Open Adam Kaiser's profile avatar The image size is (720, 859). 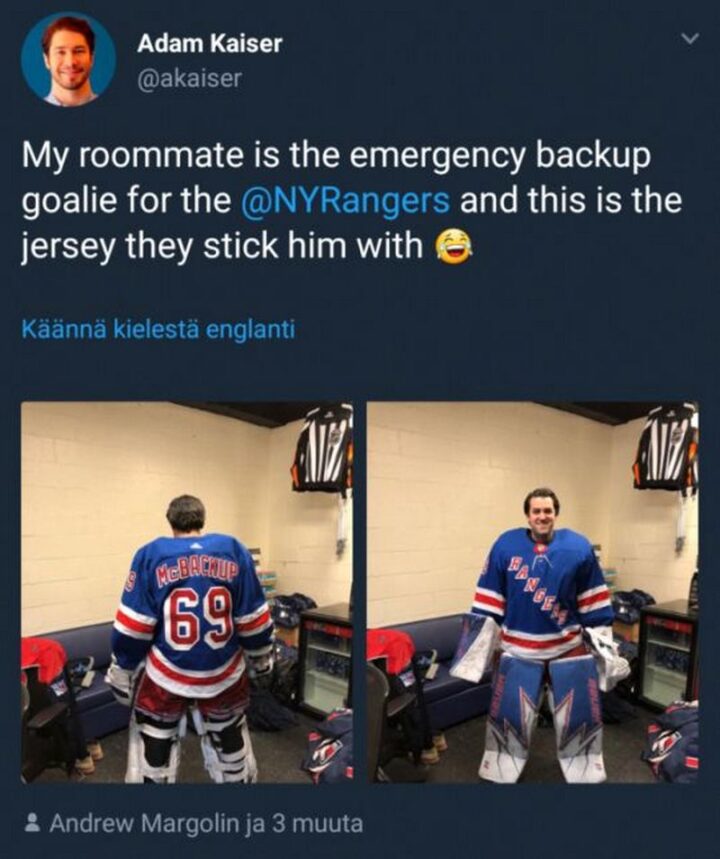[68, 59]
